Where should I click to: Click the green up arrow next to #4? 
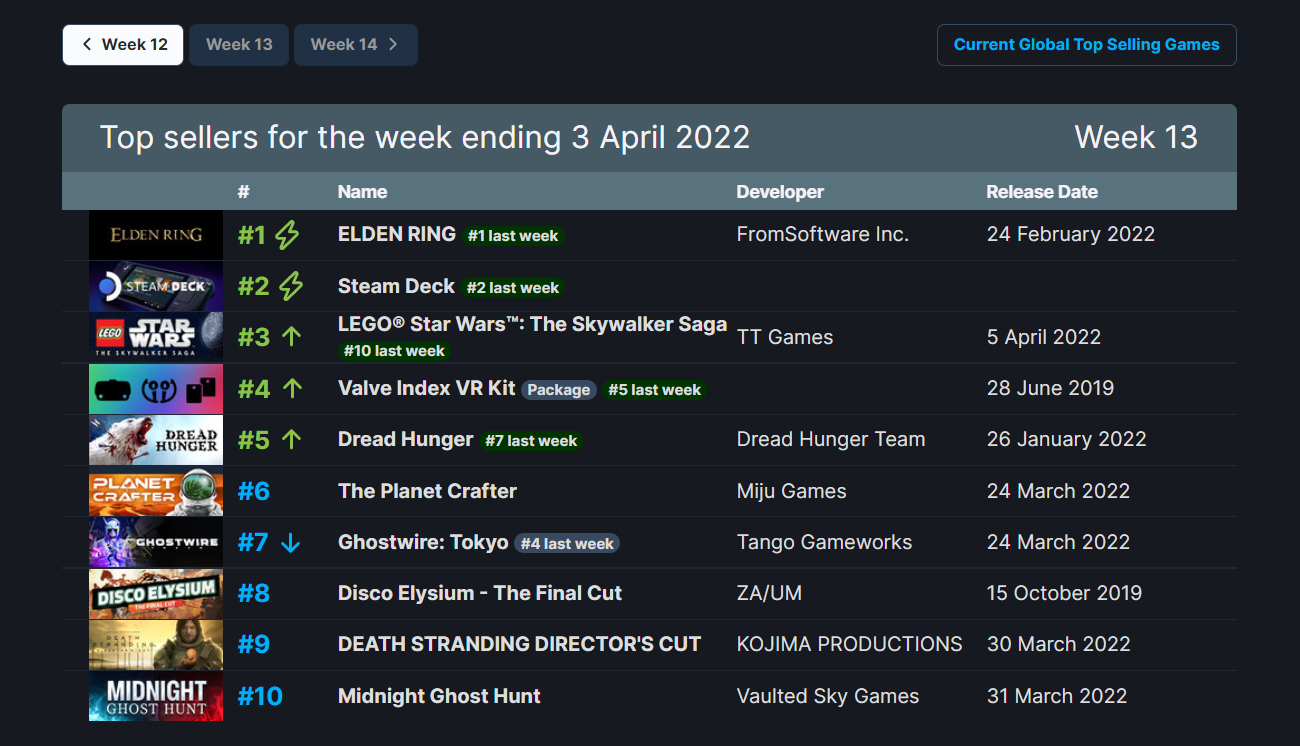(292, 388)
